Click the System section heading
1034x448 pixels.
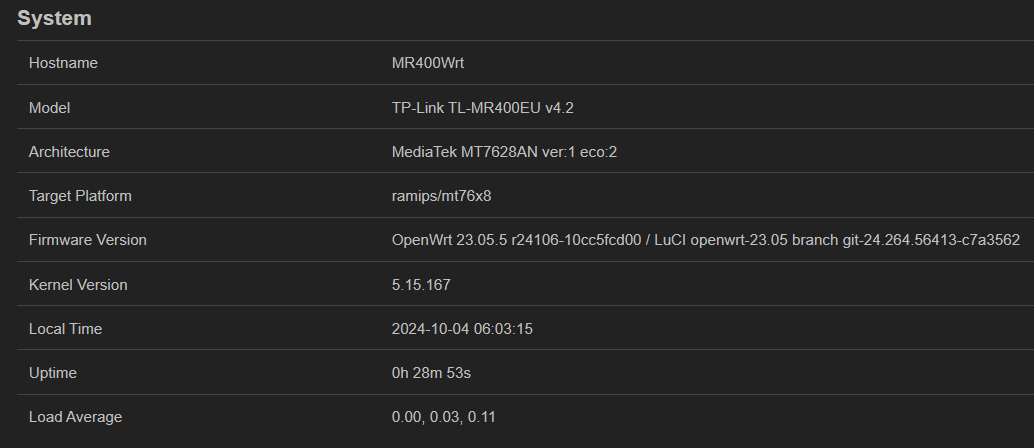pyautogui.click(x=54, y=18)
